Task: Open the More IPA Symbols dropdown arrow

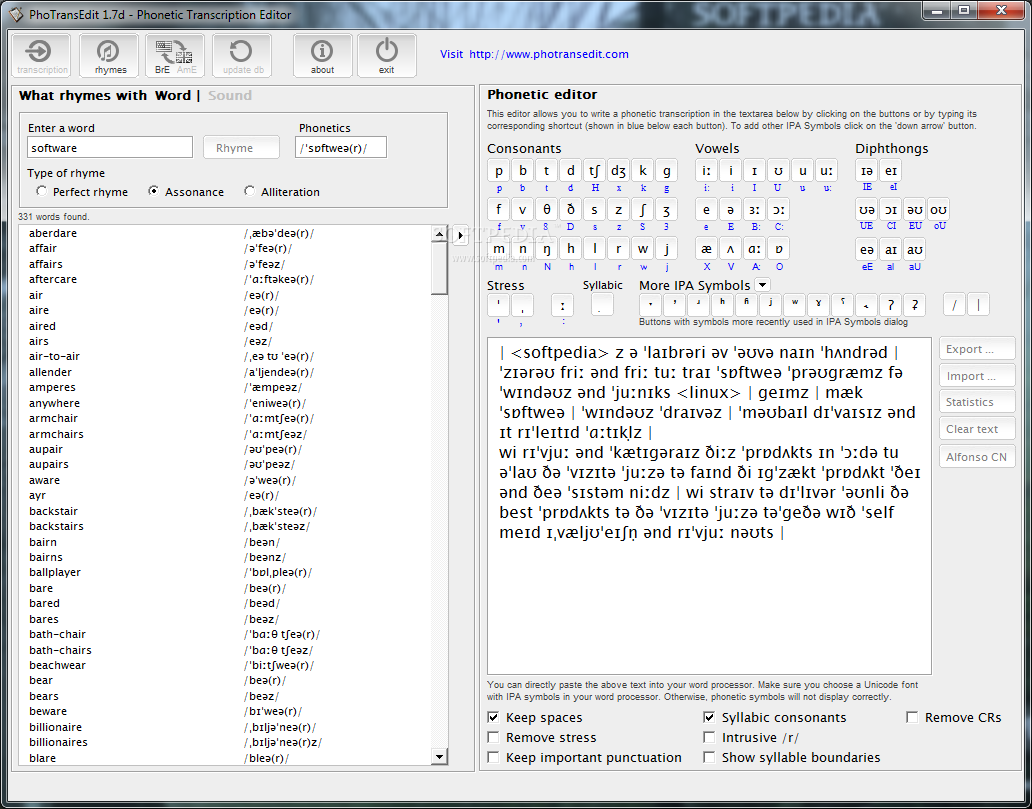Action: point(762,285)
